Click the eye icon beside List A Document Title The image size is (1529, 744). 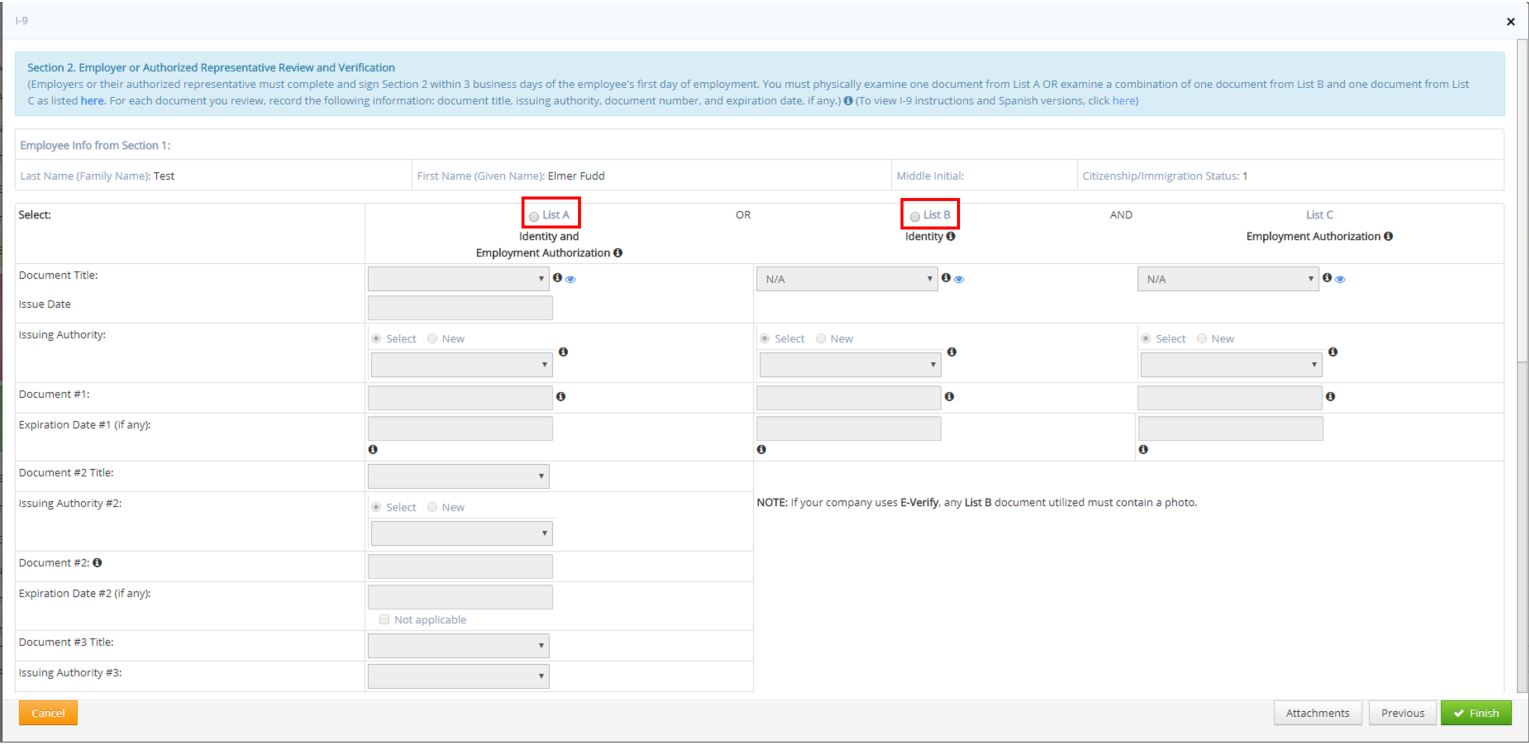571,279
